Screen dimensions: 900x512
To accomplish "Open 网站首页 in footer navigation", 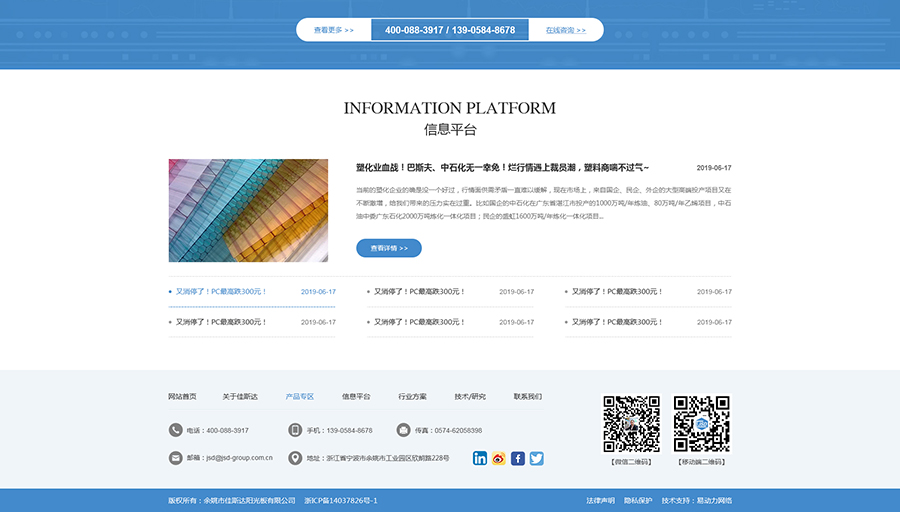I will (x=182, y=397).
